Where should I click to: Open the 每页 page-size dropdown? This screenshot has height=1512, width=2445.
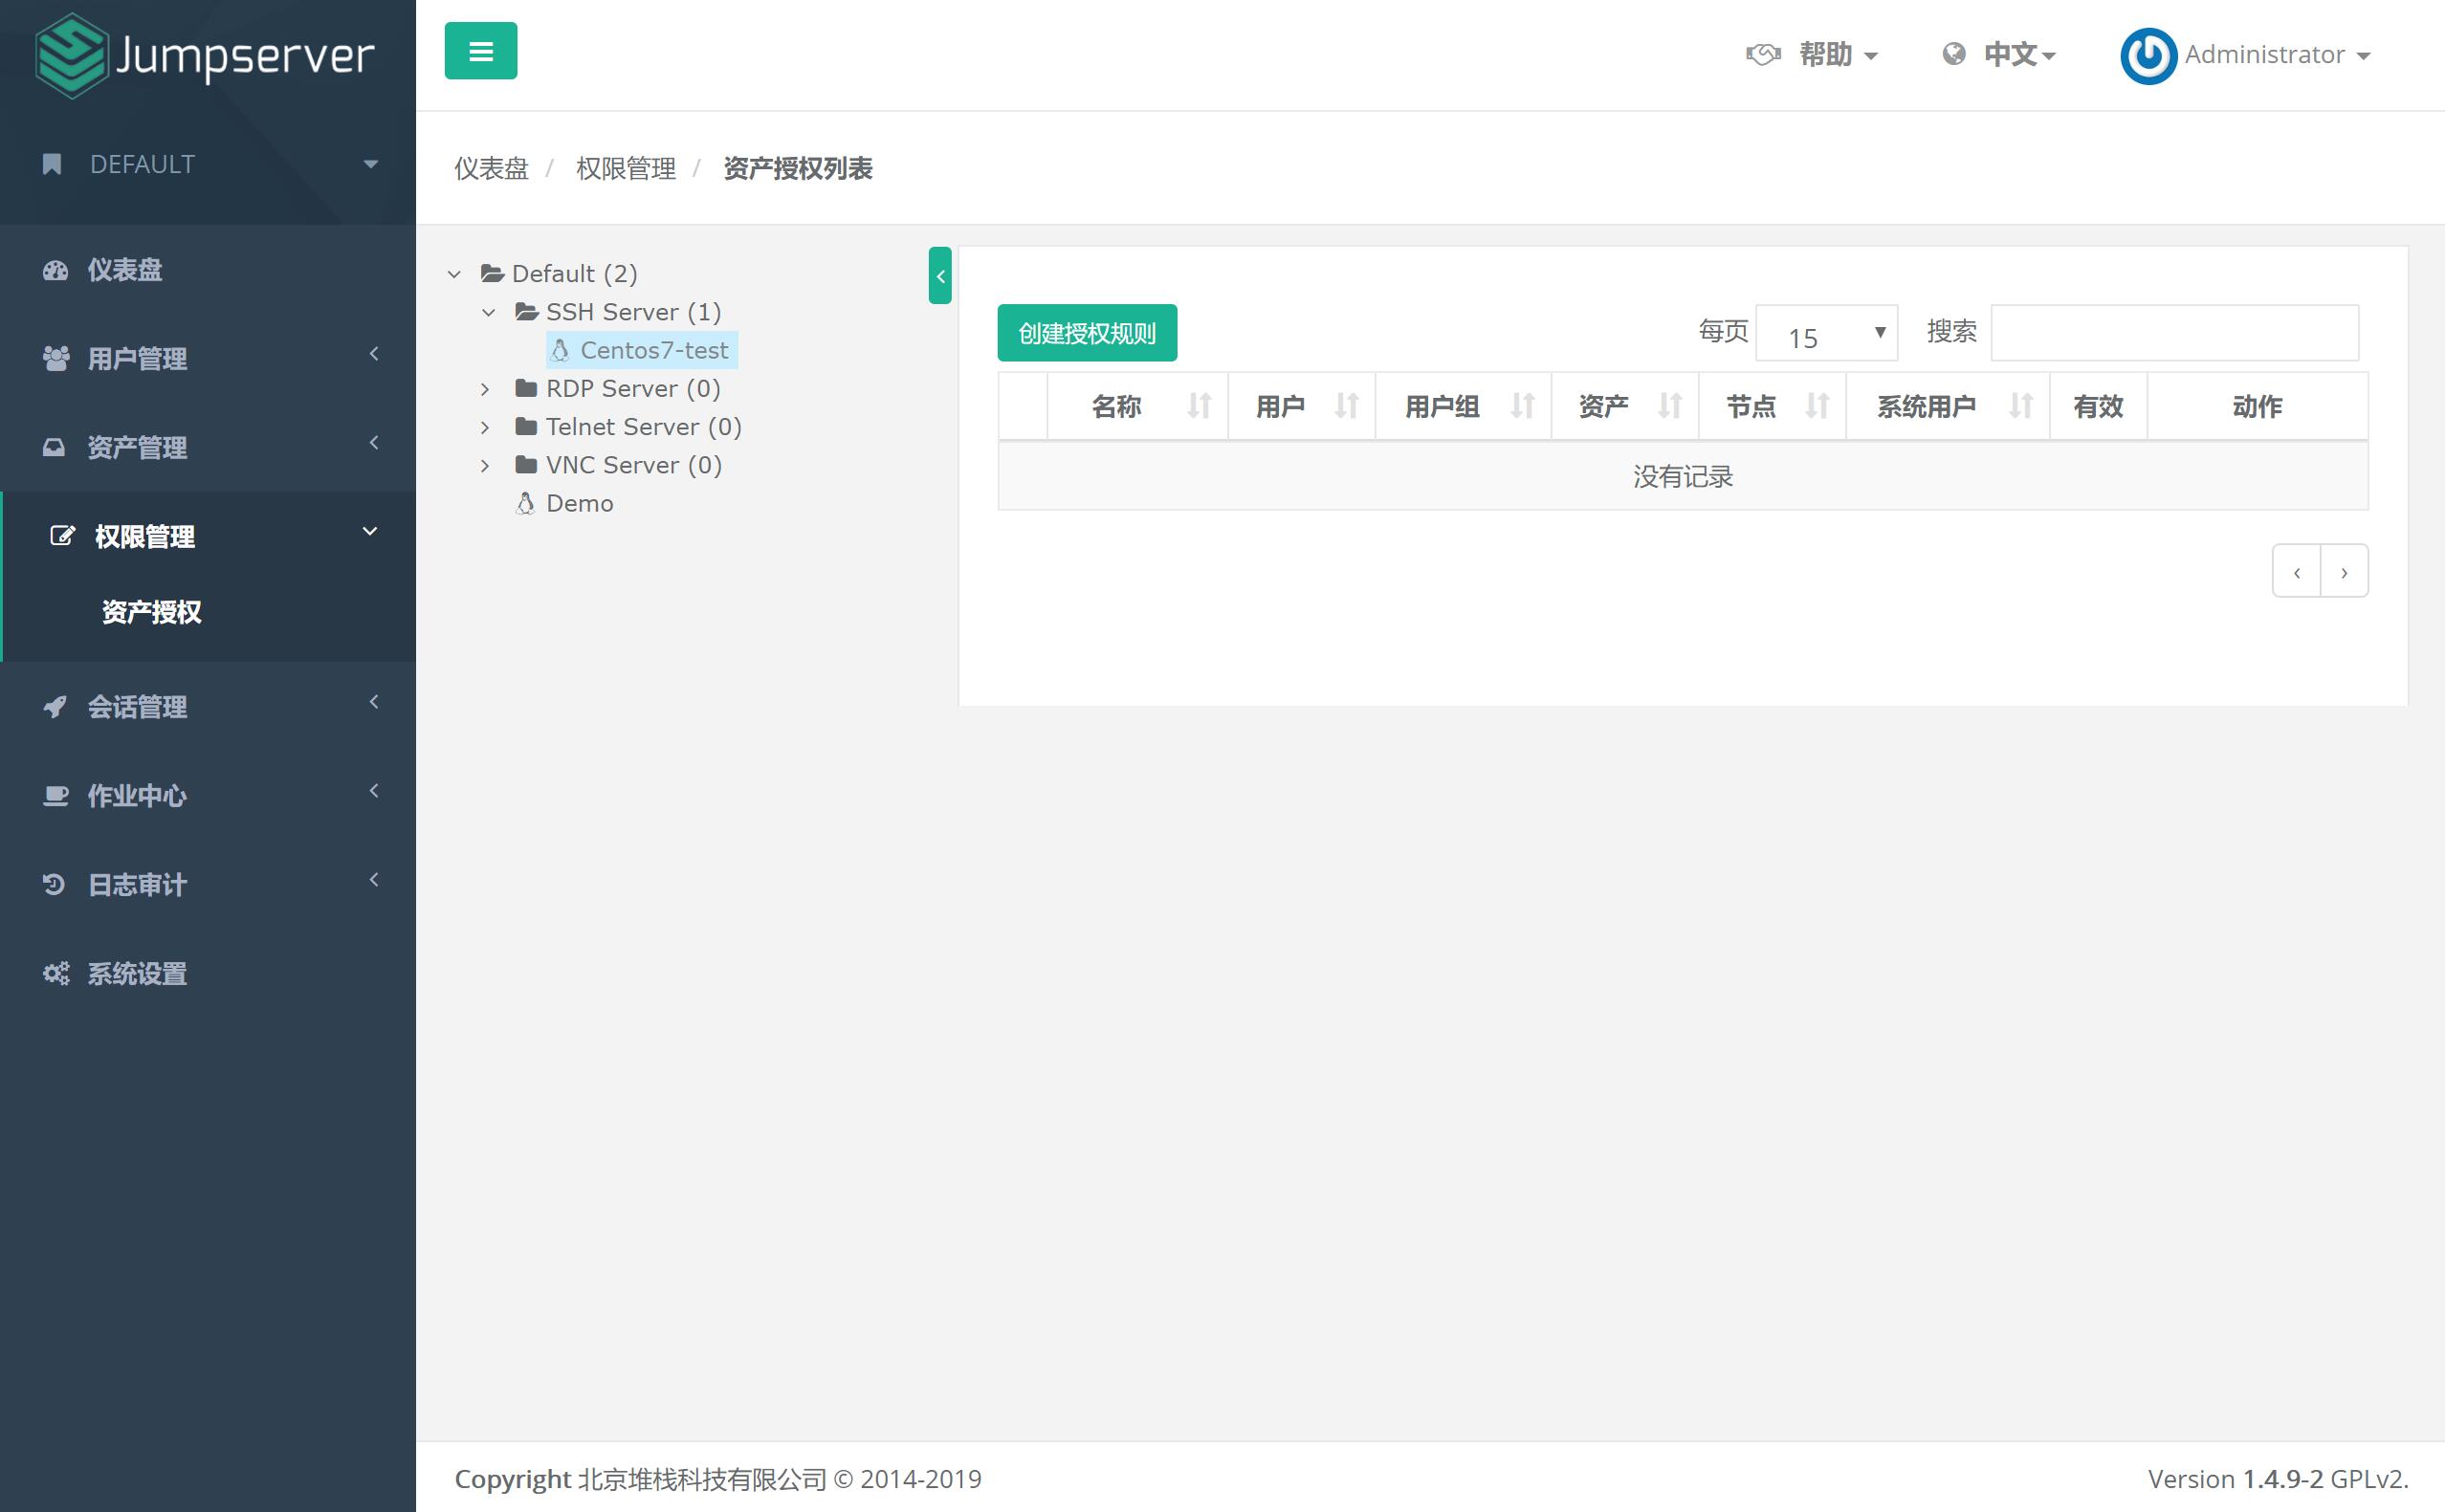pos(1826,333)
